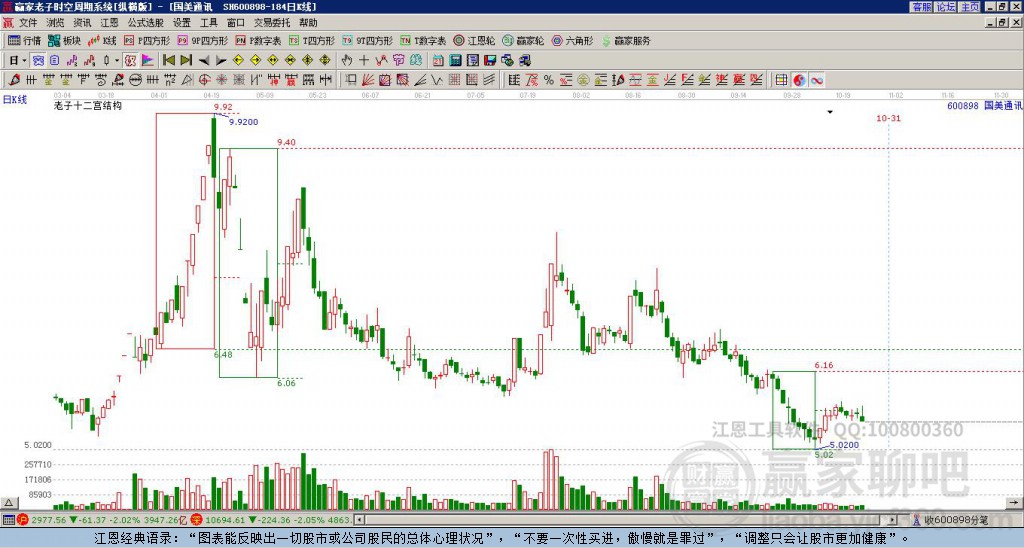This screenshot has height=548, width=1024.
Task: Open the 设置 menu
Action: point(182,23)
